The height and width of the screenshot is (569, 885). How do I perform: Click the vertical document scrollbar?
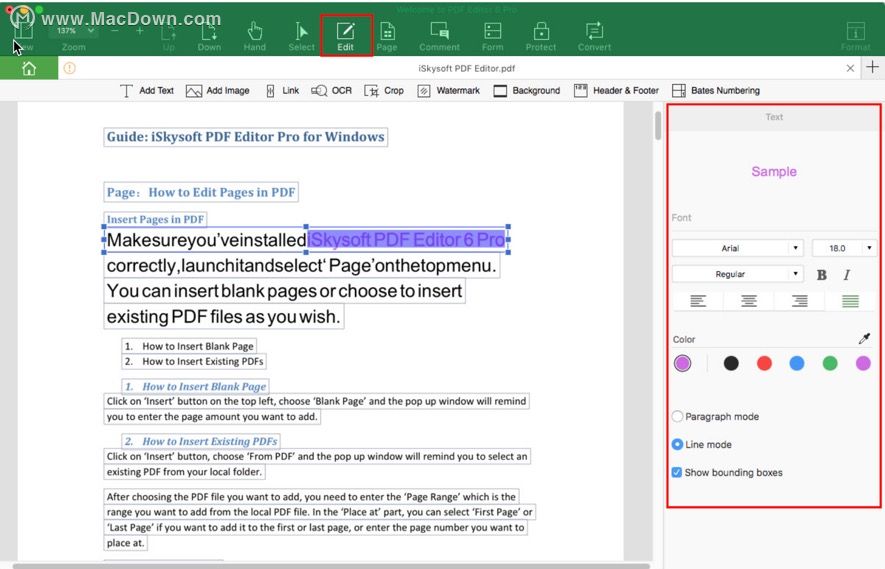658,126
